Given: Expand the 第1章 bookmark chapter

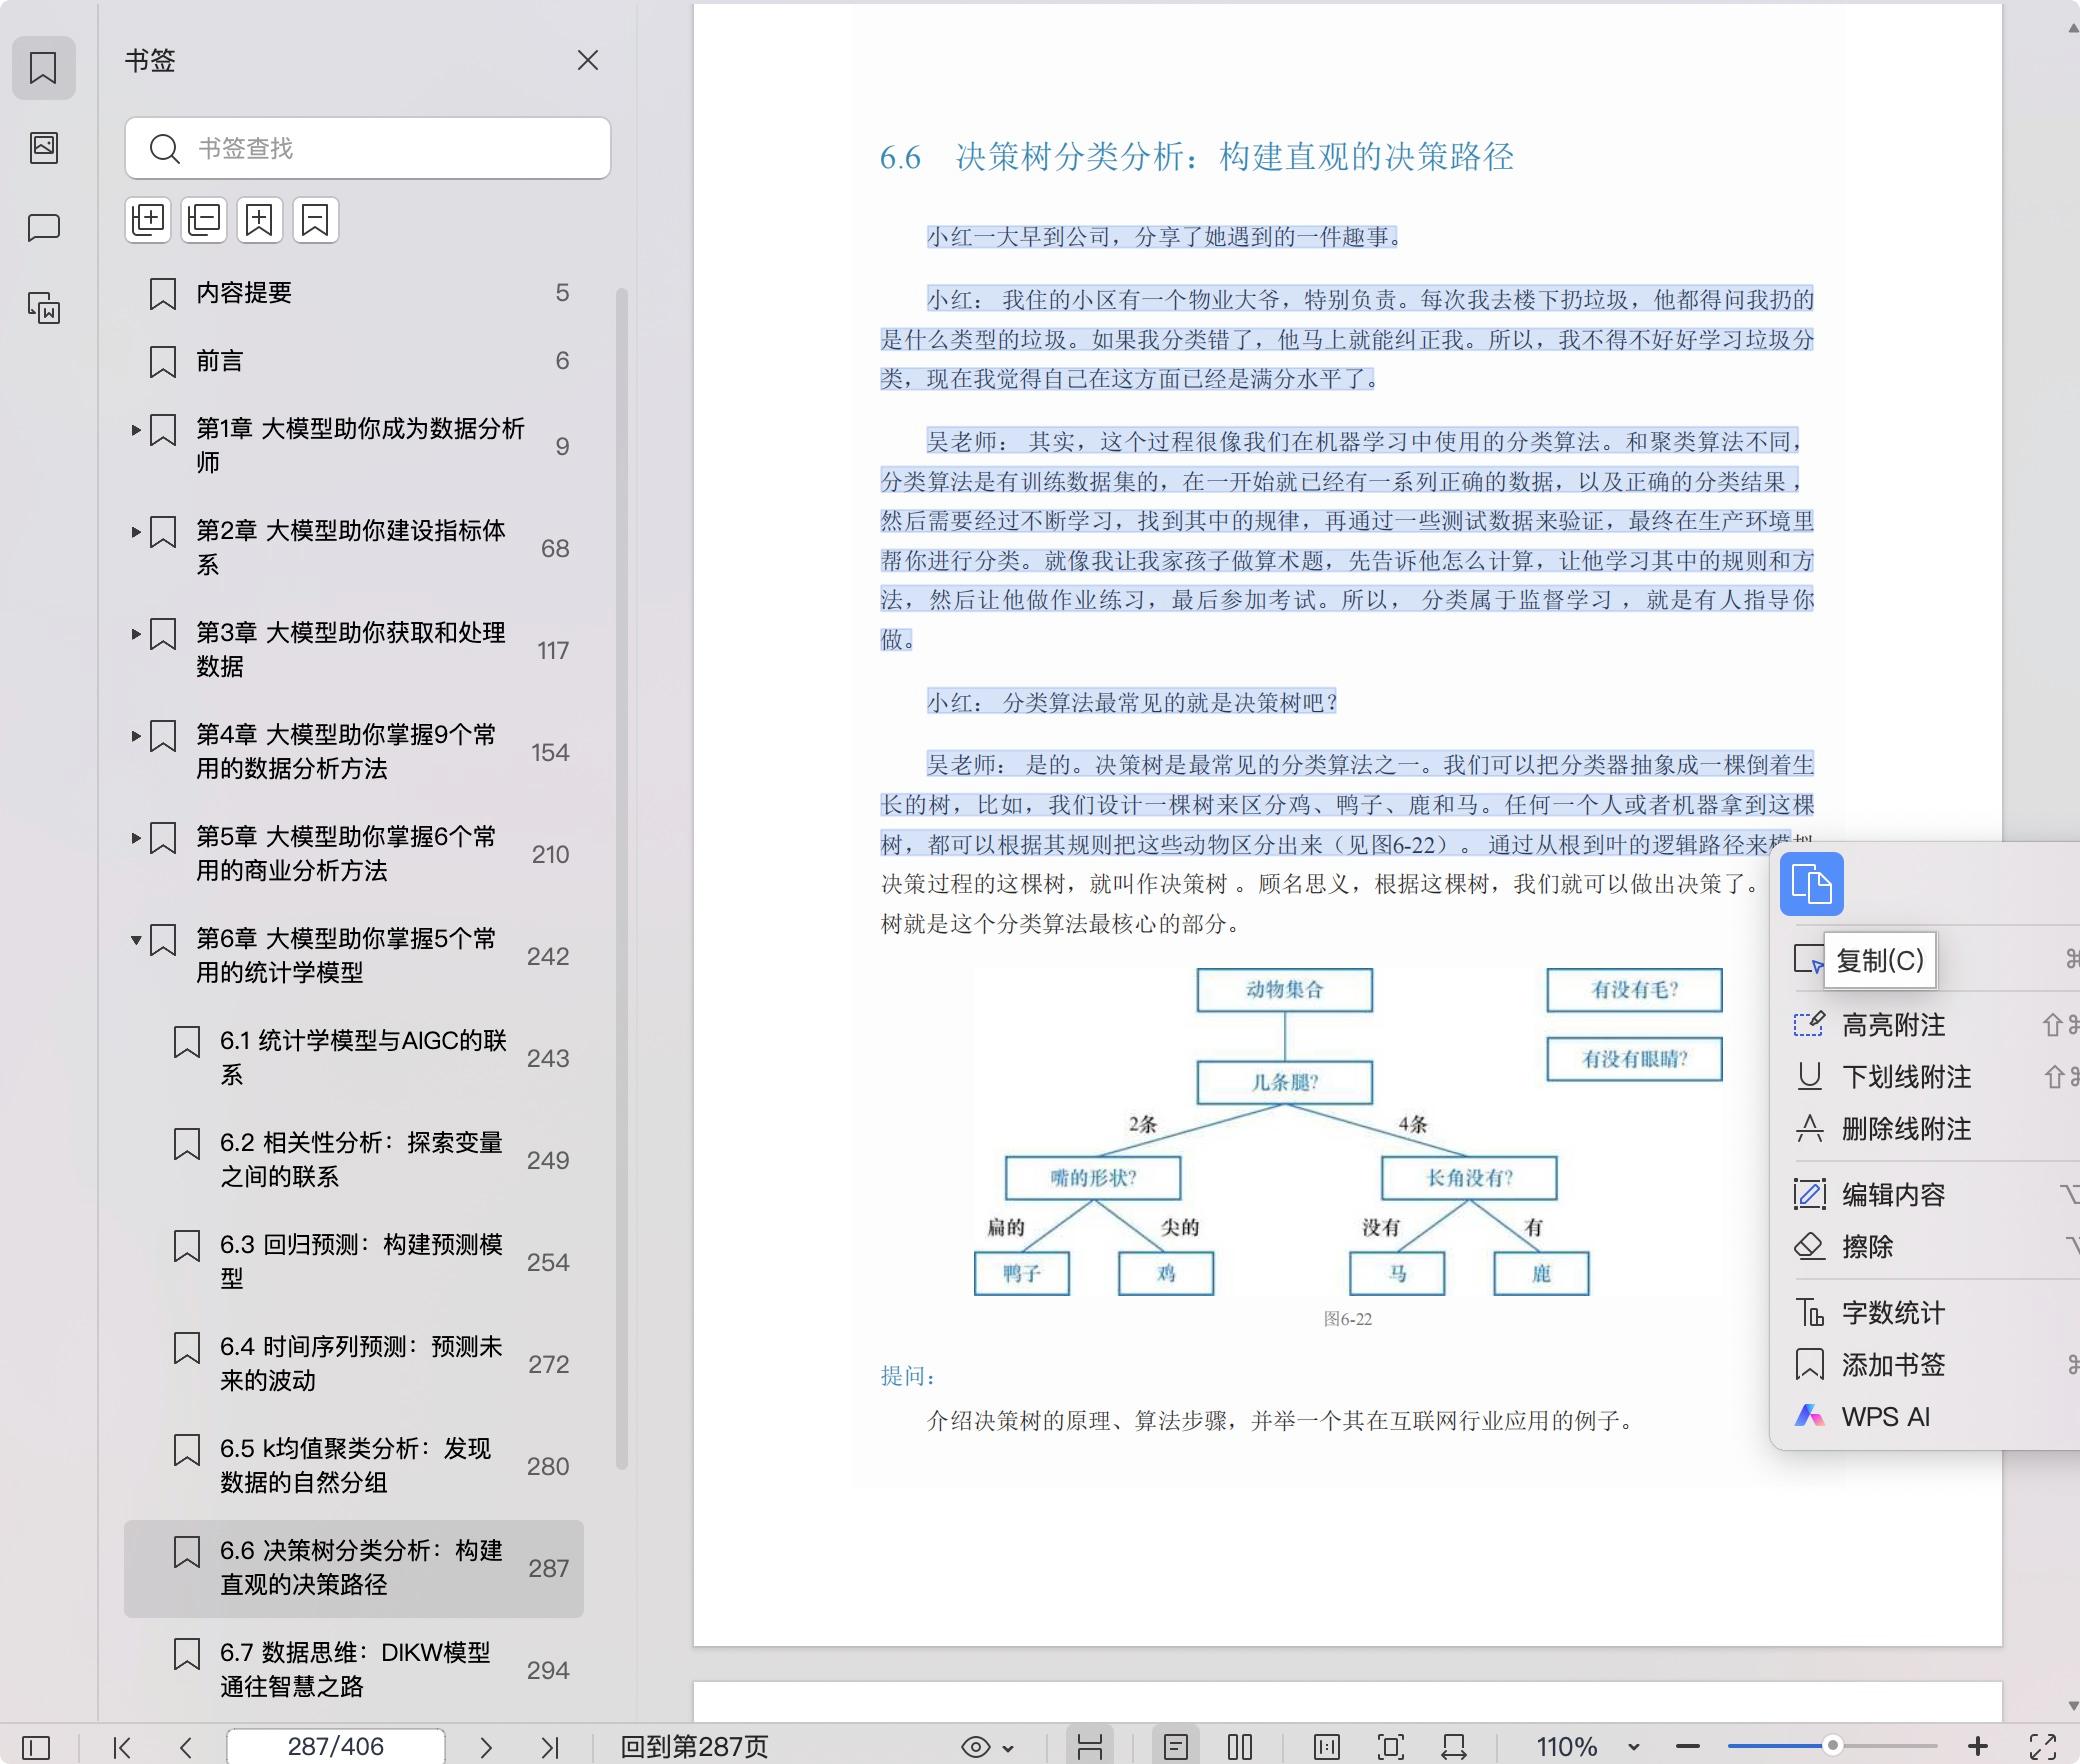Looking at the screenshot, I should [136, 430].
